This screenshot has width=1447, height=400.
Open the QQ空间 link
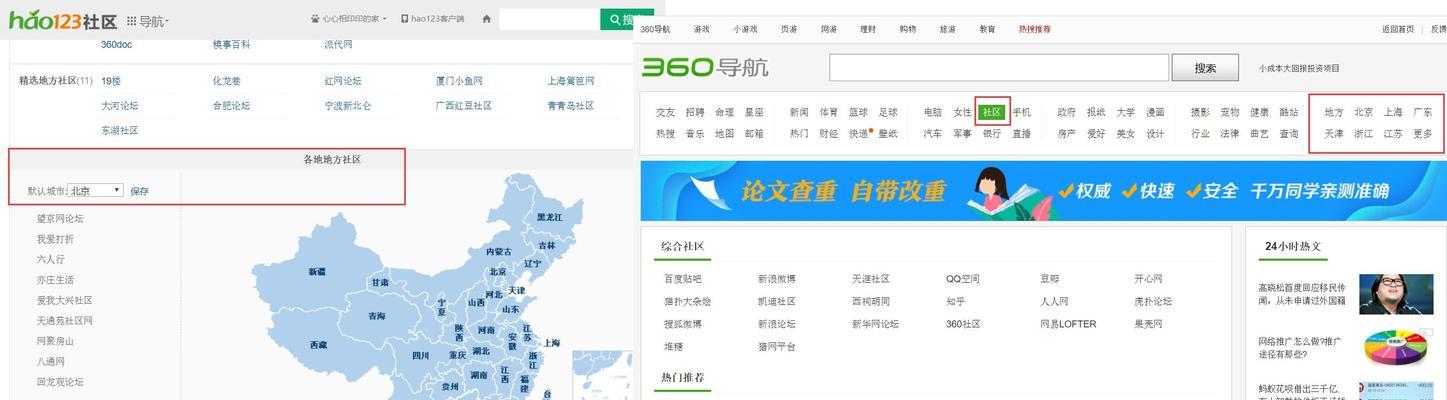[x=963, y=279]
